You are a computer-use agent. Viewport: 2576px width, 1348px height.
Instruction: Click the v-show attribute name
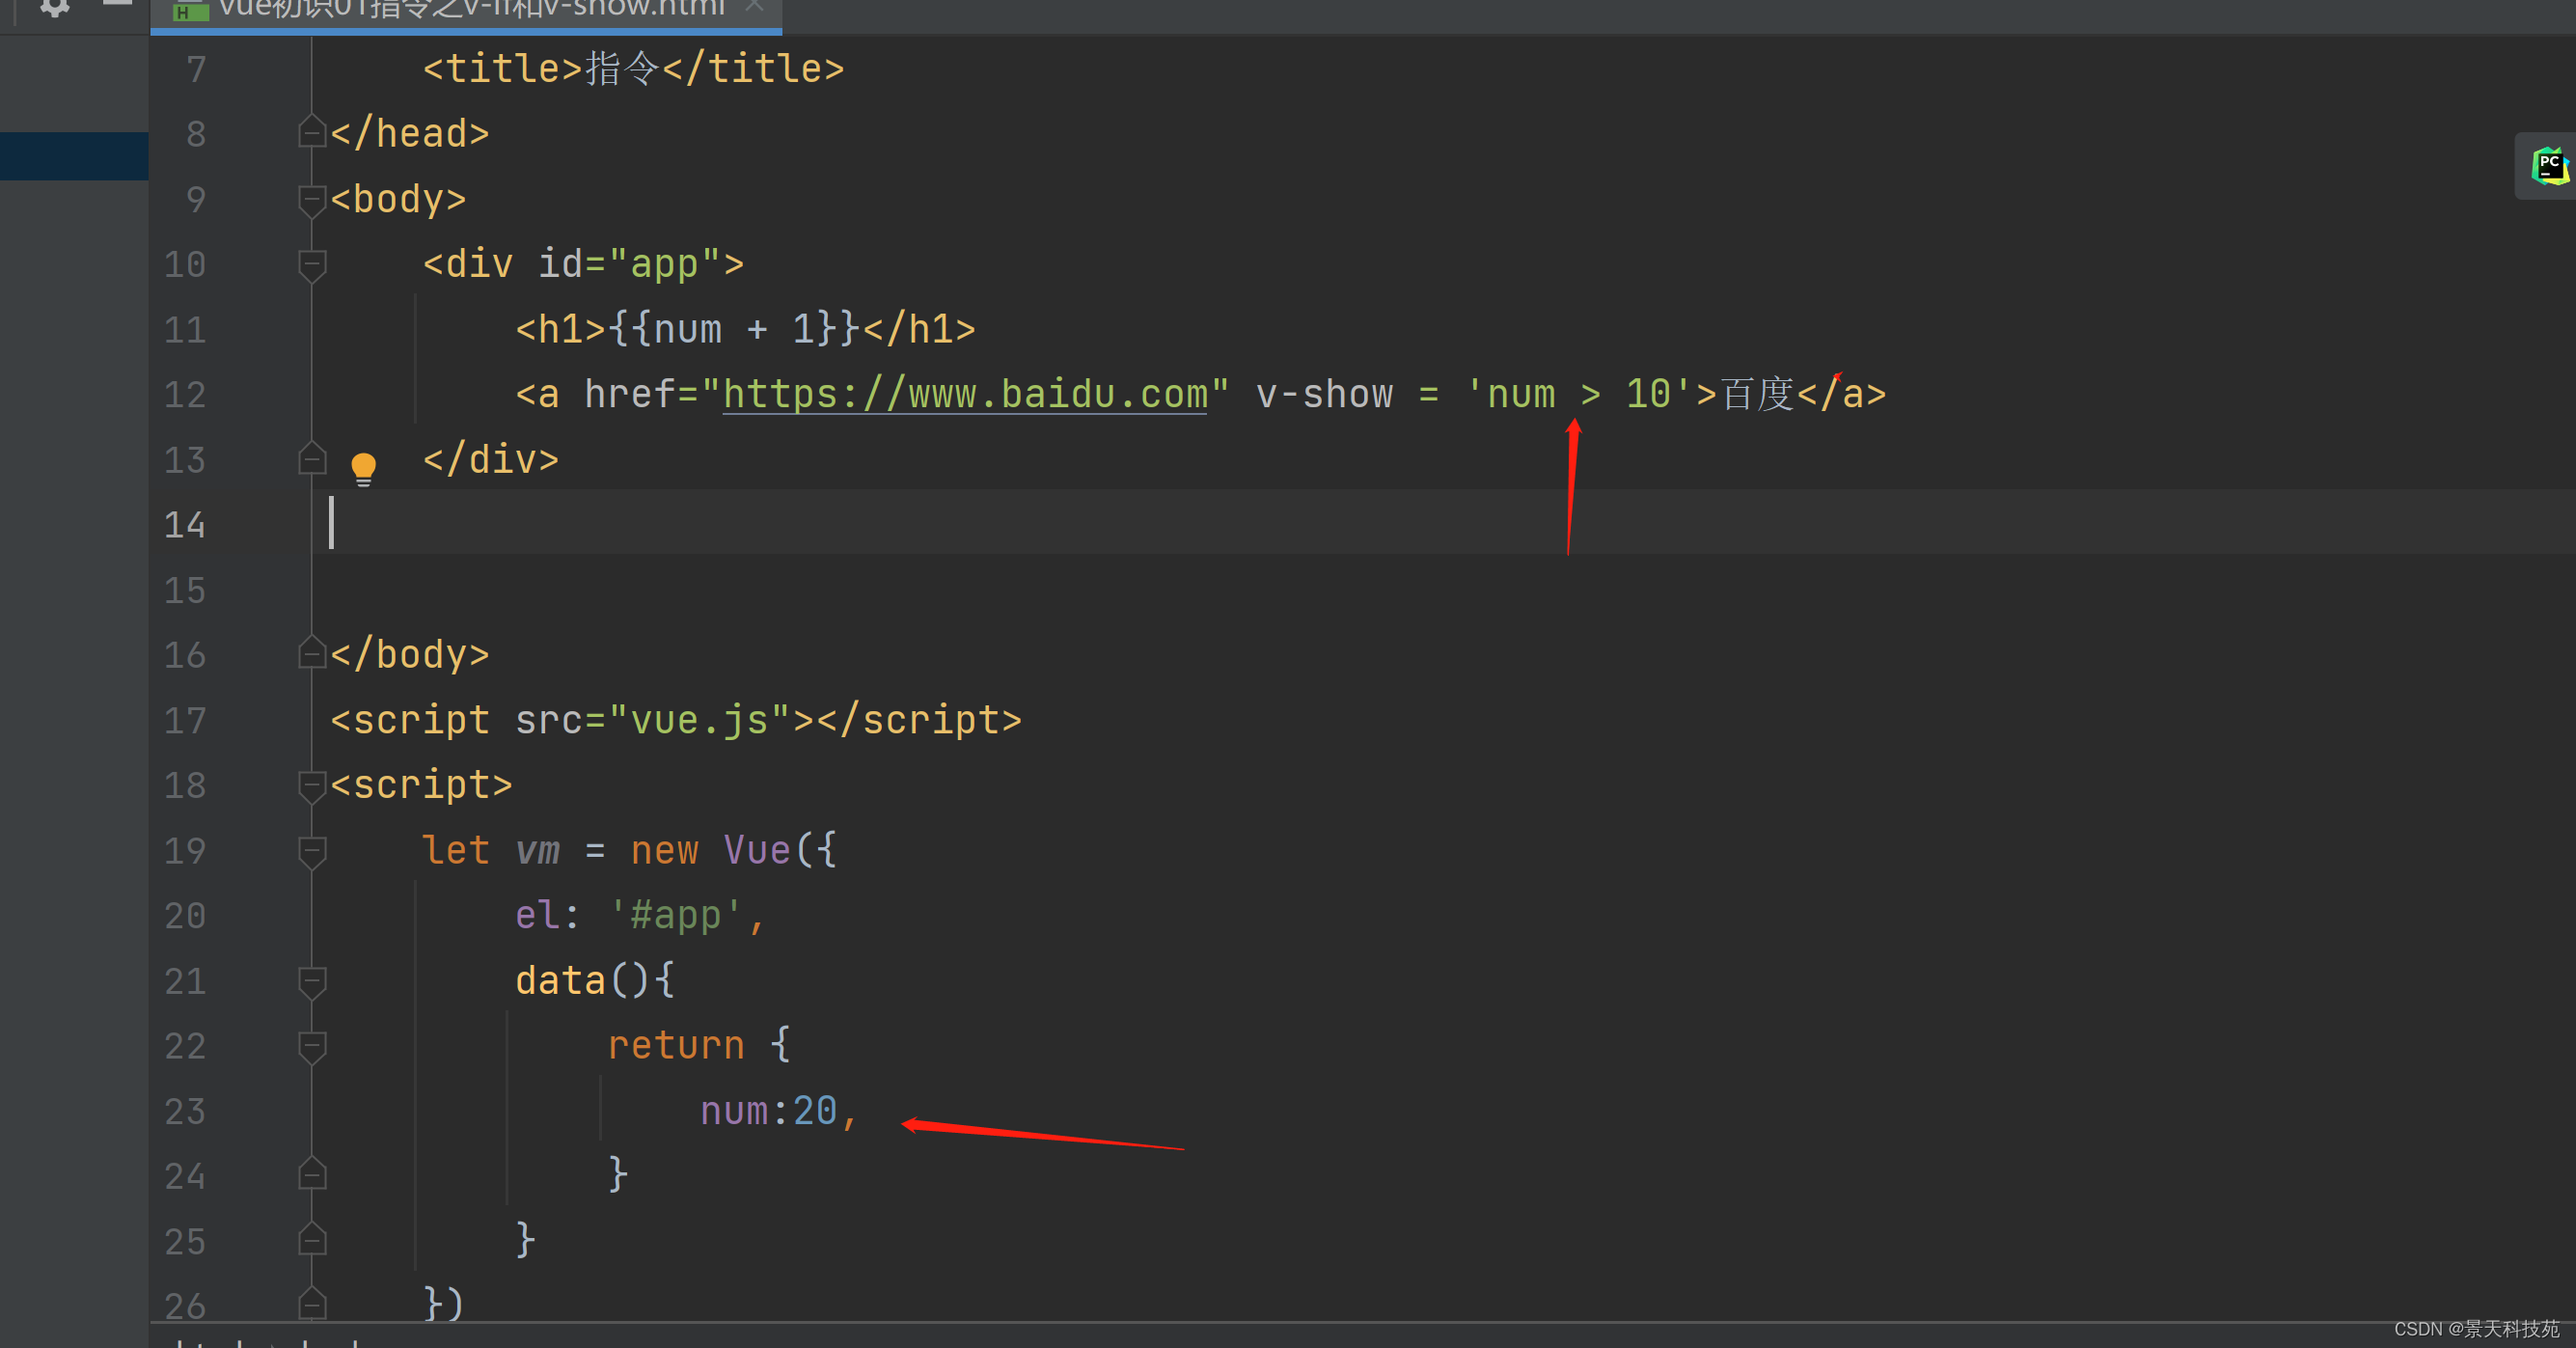[x=1324, y=394]
